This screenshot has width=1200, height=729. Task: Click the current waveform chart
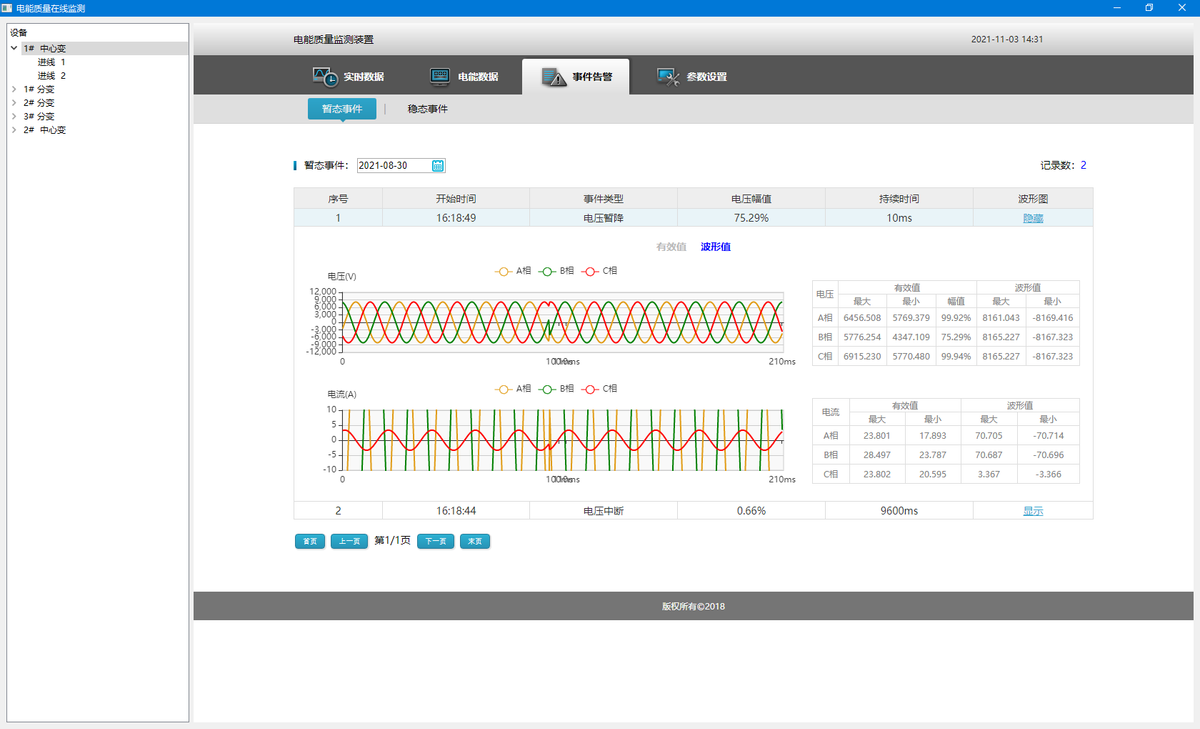coord(562,439)
